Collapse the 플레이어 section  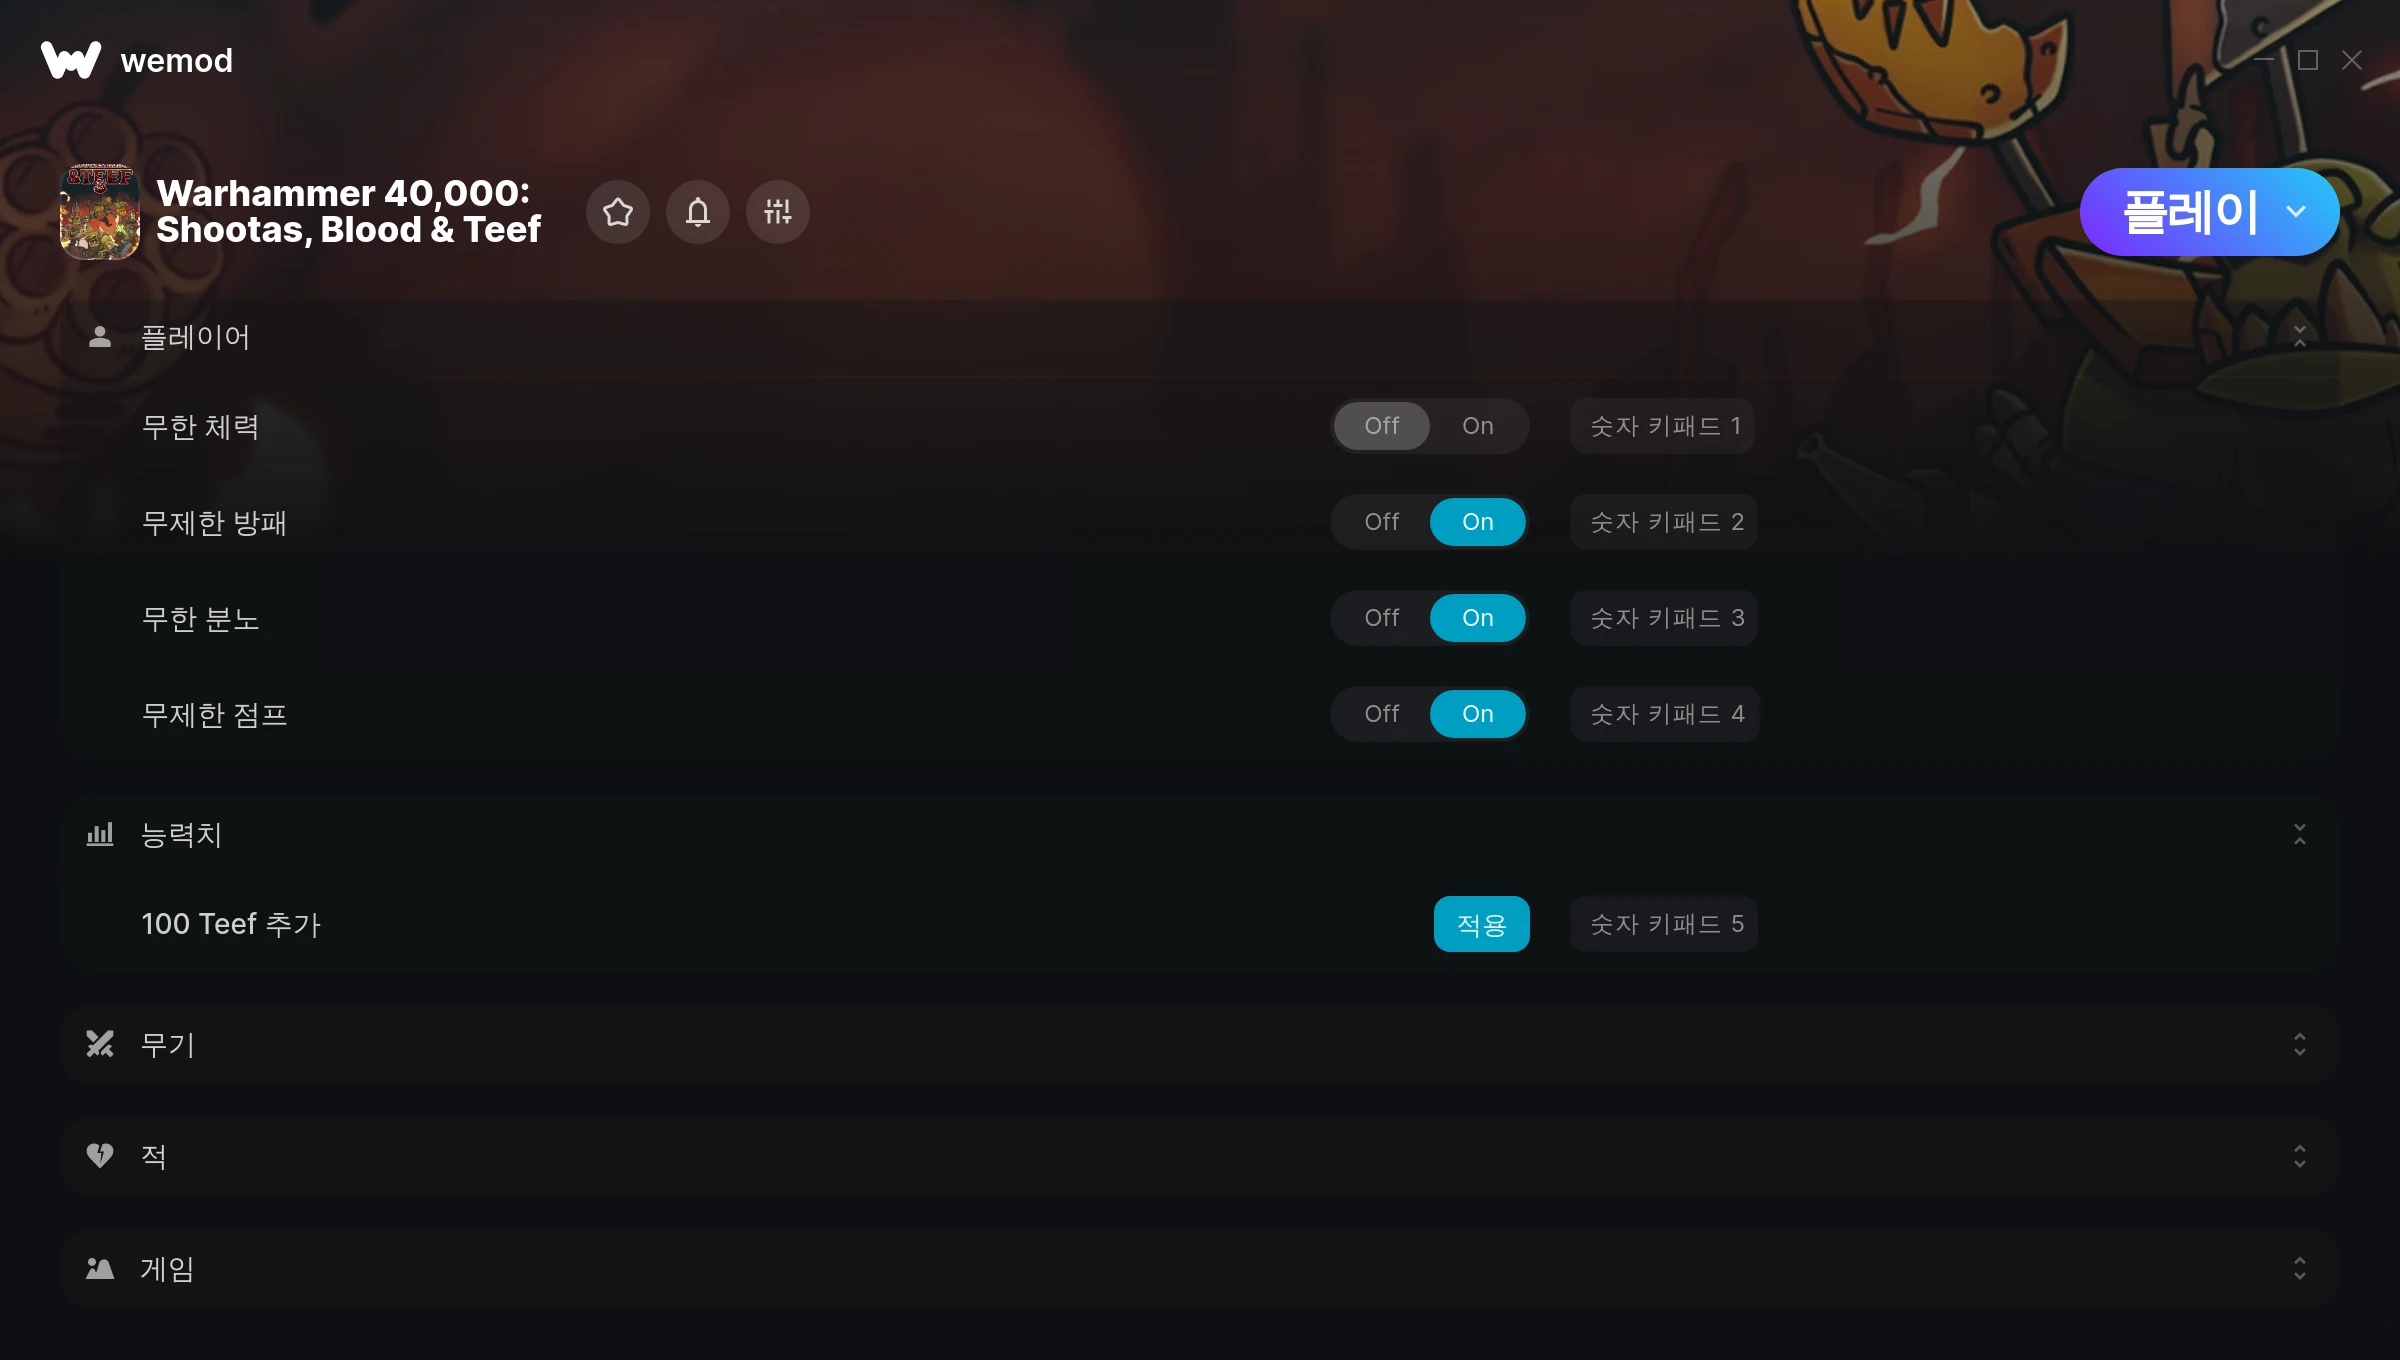(2300, 337)
